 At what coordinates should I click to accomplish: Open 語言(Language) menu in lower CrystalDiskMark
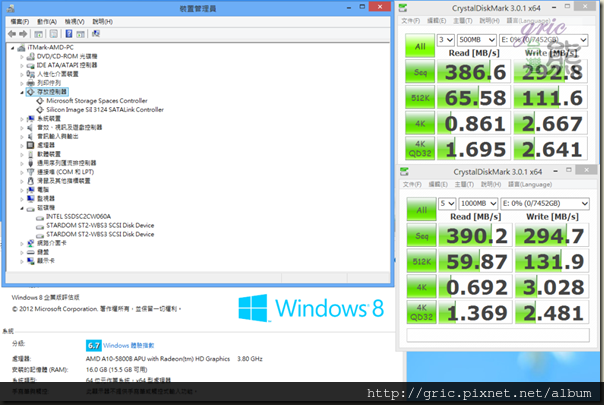click(530, 185)
